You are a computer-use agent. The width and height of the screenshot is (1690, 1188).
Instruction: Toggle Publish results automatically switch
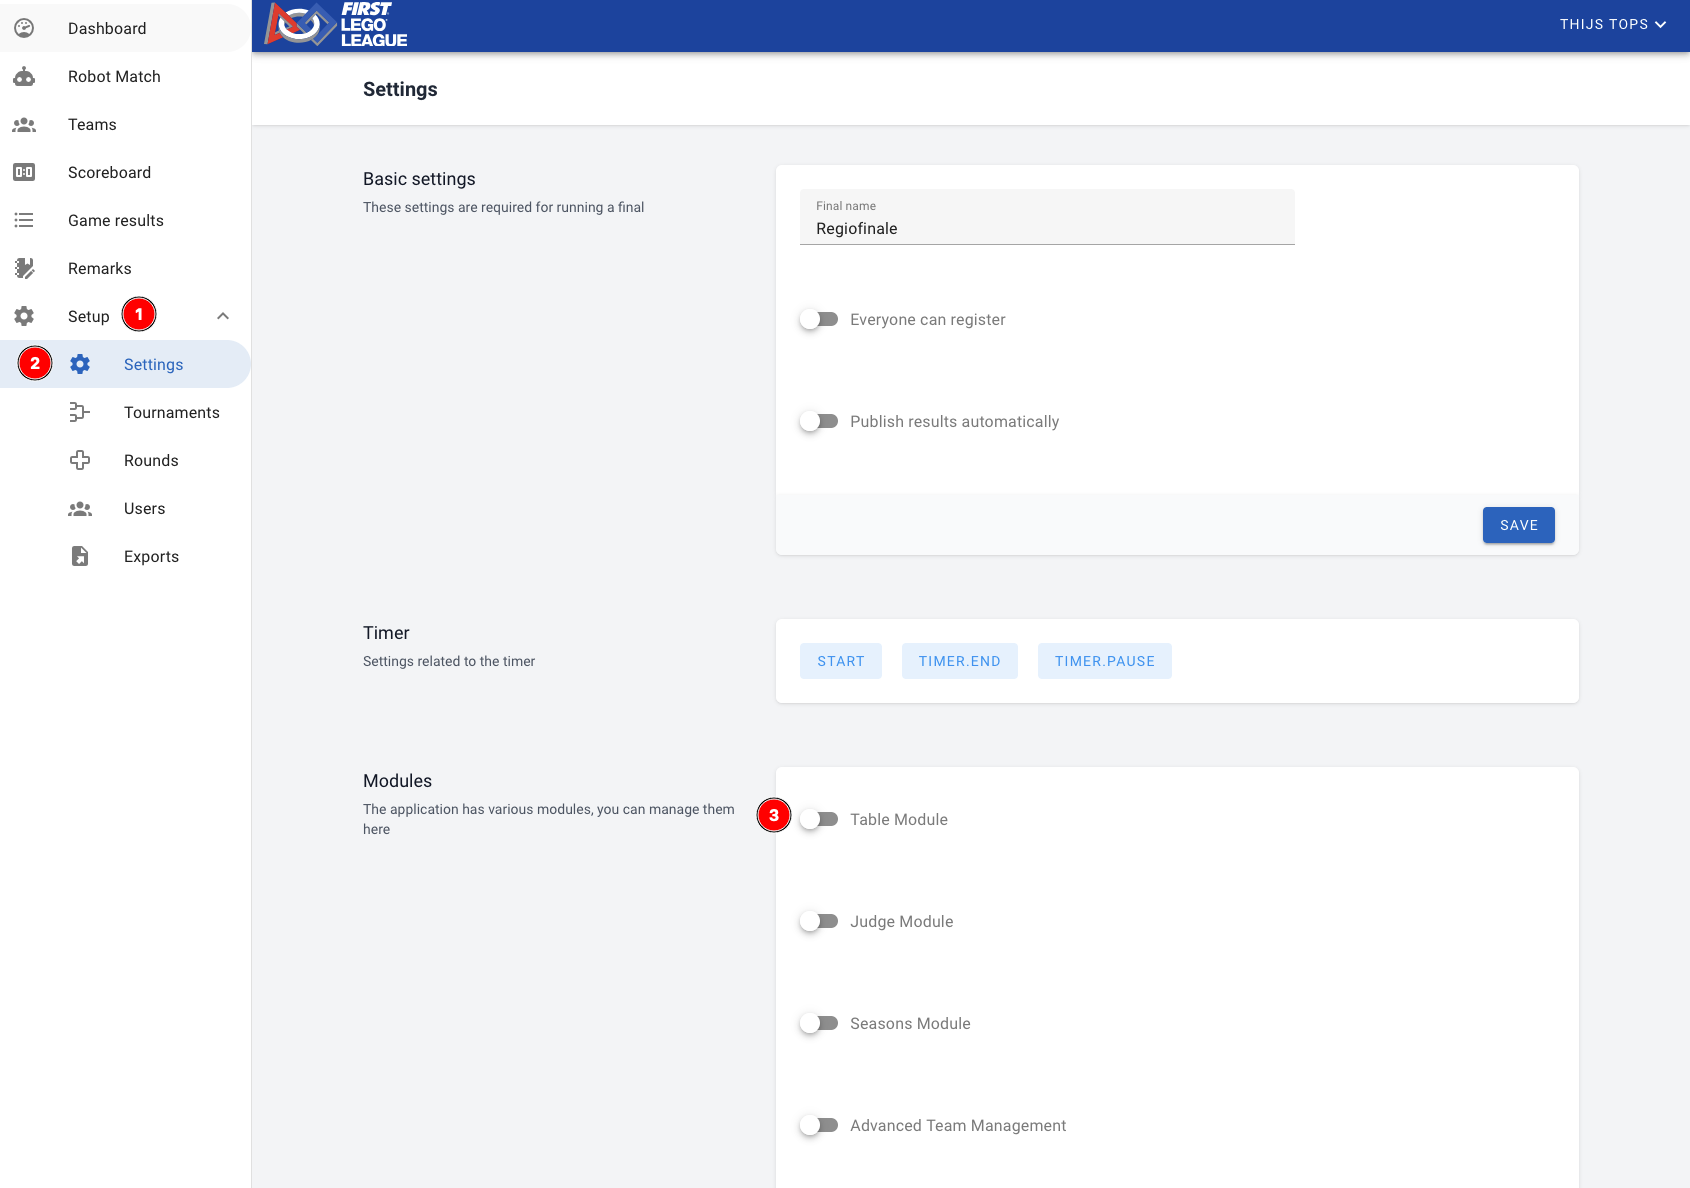819,422
